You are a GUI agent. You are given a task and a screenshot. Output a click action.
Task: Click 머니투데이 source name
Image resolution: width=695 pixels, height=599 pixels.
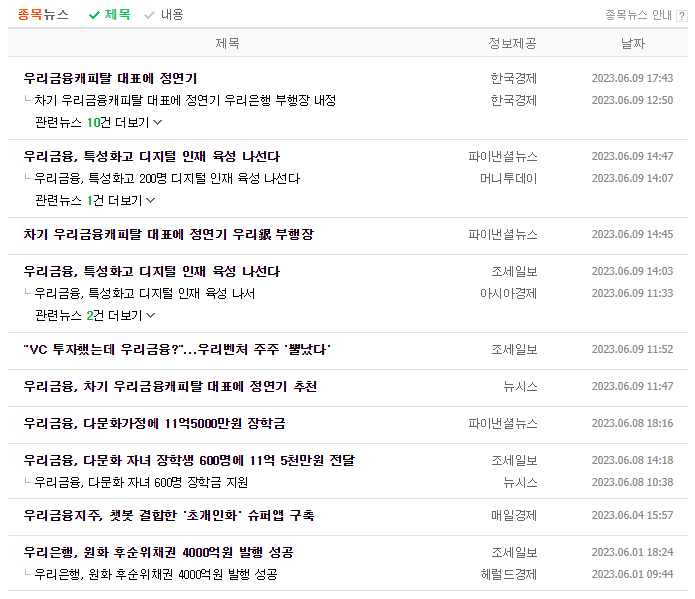coord(508,178)
